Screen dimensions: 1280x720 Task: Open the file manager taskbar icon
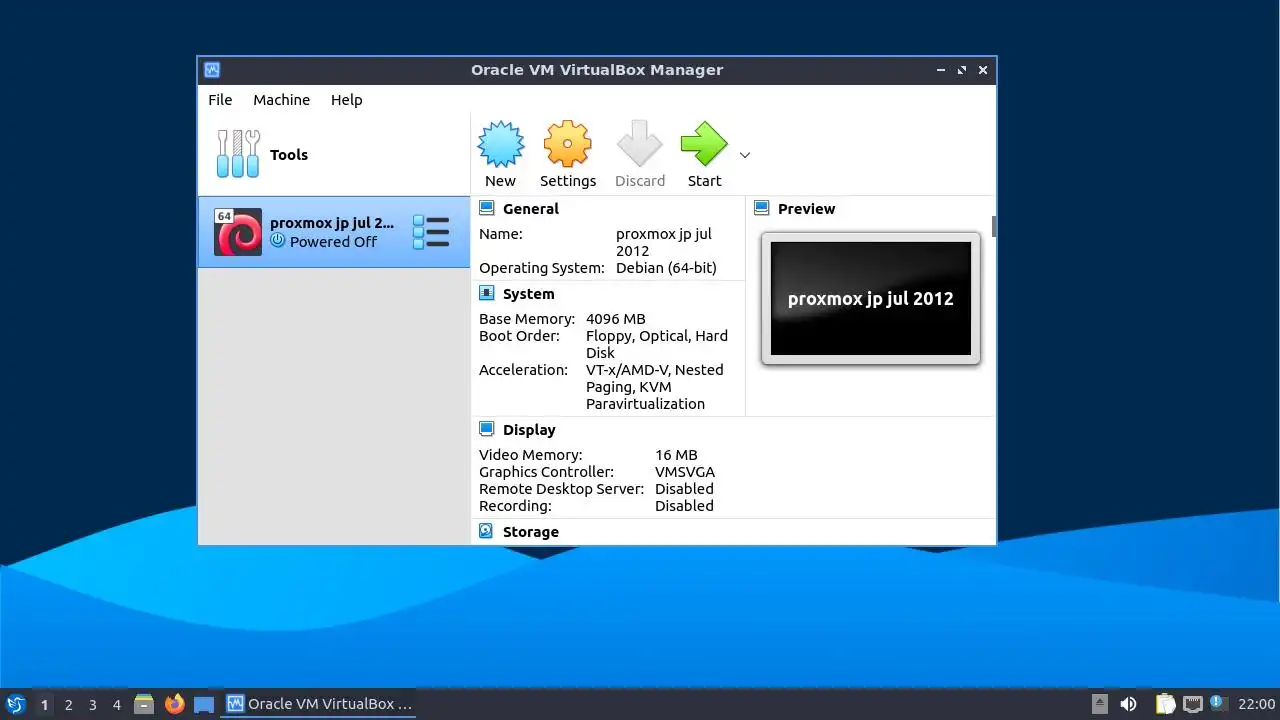(x=144, y=704)
